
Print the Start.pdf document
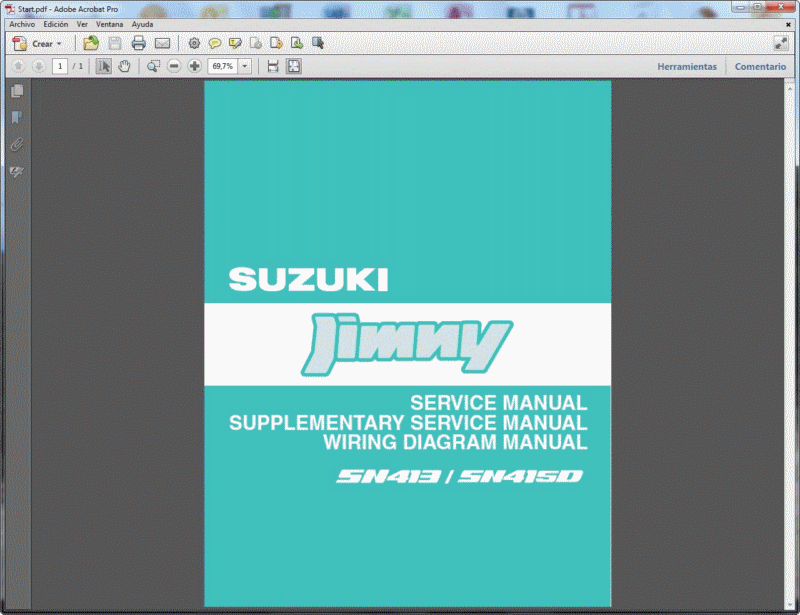pos(138,43)
